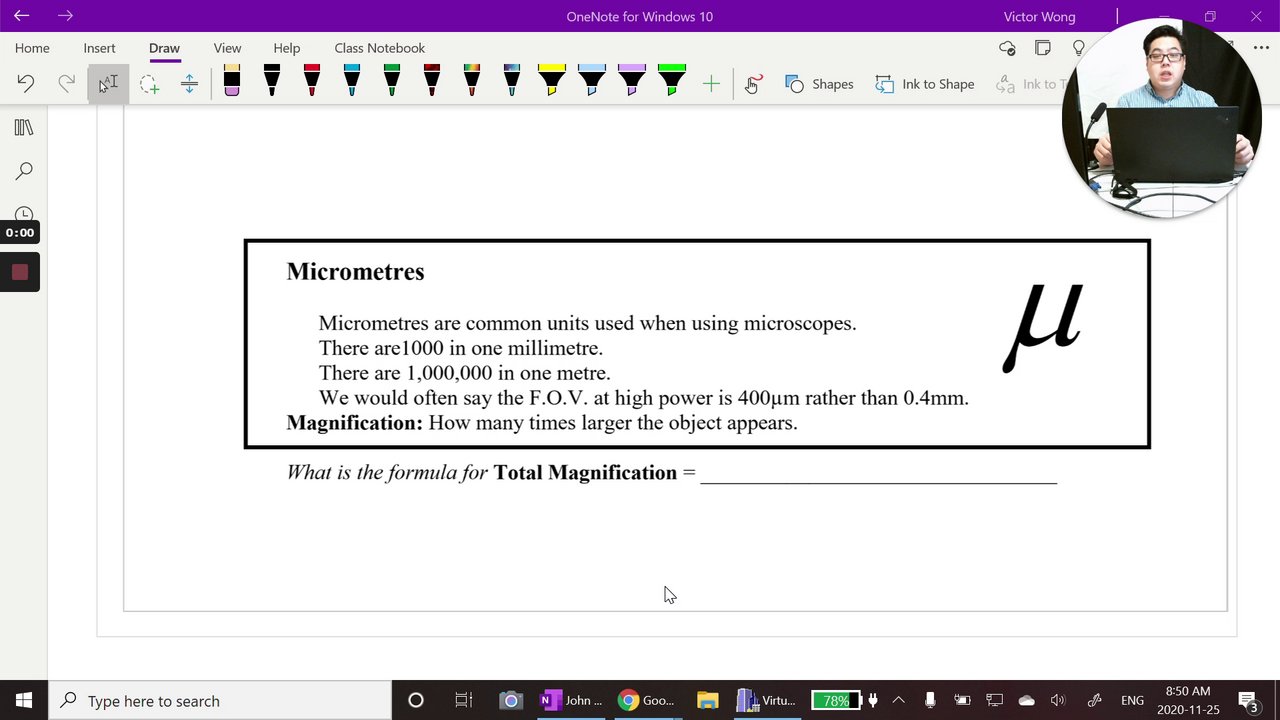This screenshot has height=720, width=1280.
Task: Open the OneDrive cloud tray icon
Action: click(x=1026, y=700)
